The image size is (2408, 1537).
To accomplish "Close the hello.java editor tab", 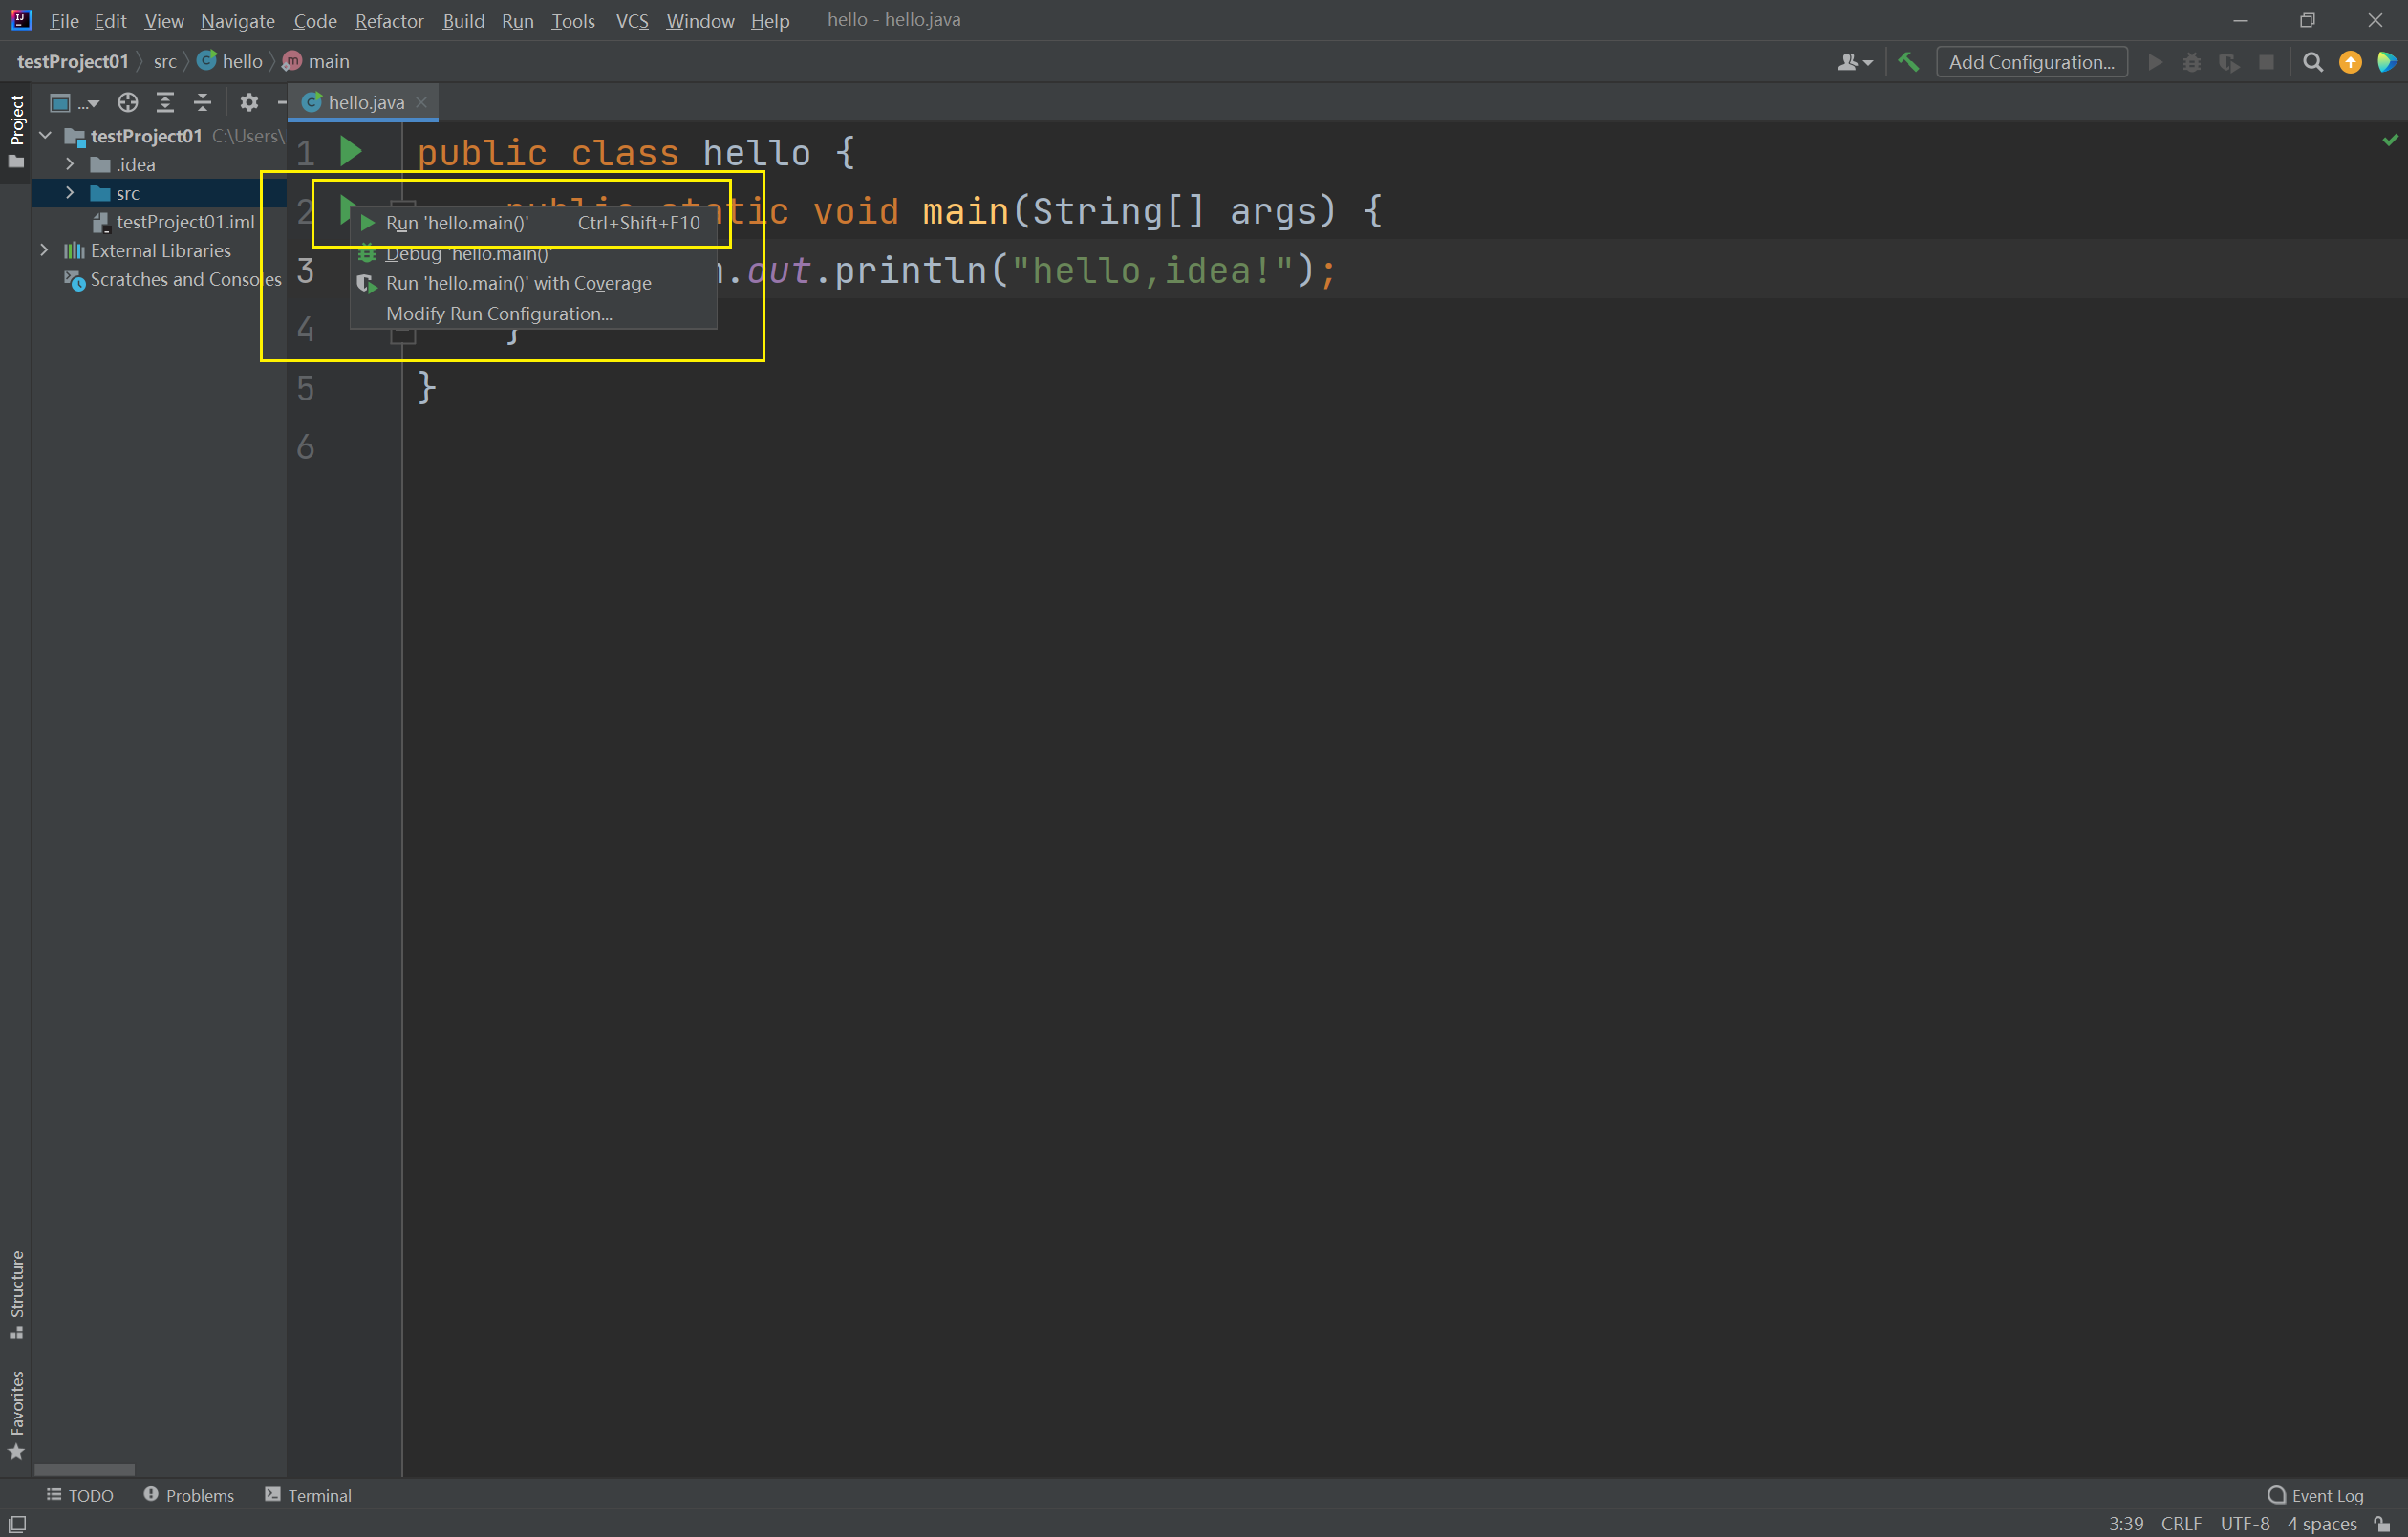I will tap(422, 102).
